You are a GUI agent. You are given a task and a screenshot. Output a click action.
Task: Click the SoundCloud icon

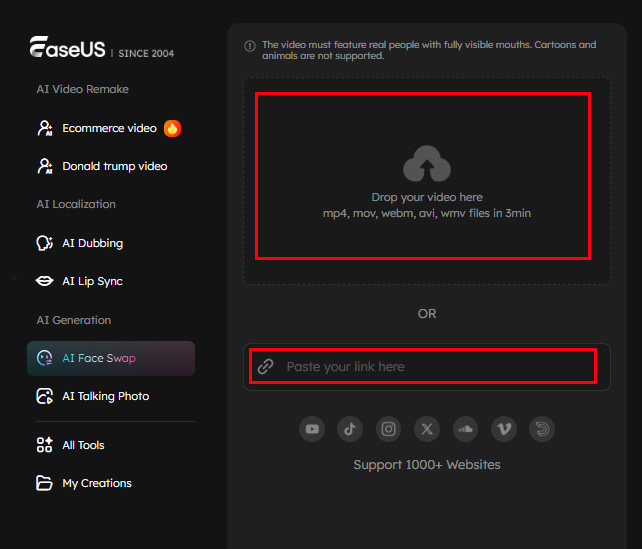(466, 429)
